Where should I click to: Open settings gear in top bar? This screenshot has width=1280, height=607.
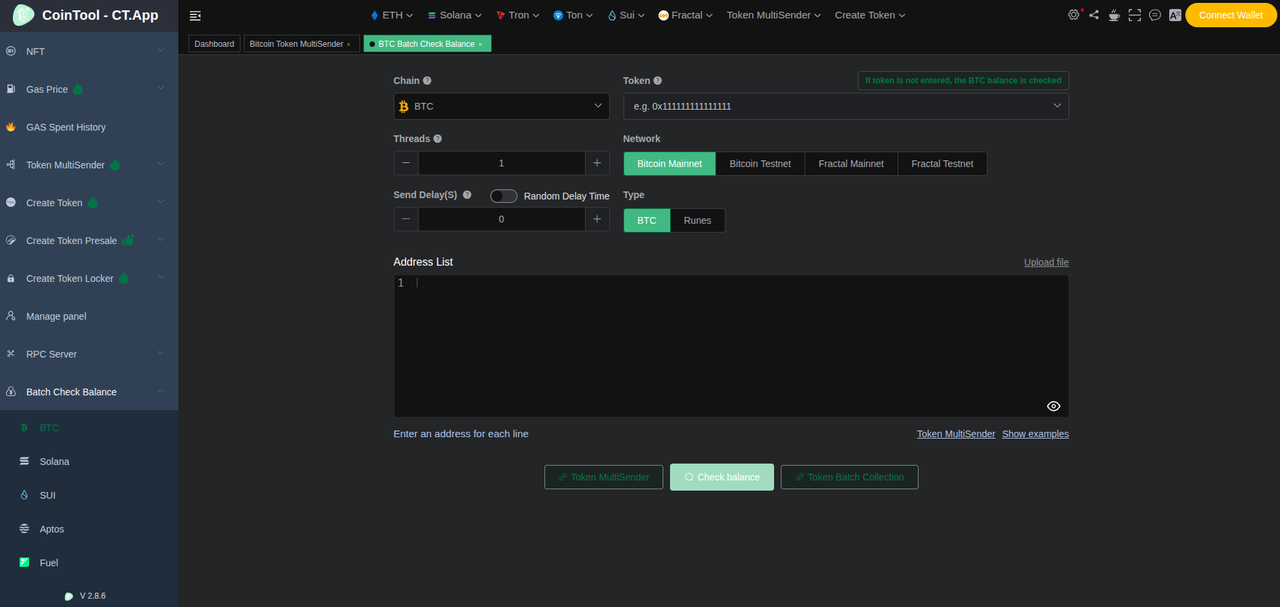click(1074, 15)
